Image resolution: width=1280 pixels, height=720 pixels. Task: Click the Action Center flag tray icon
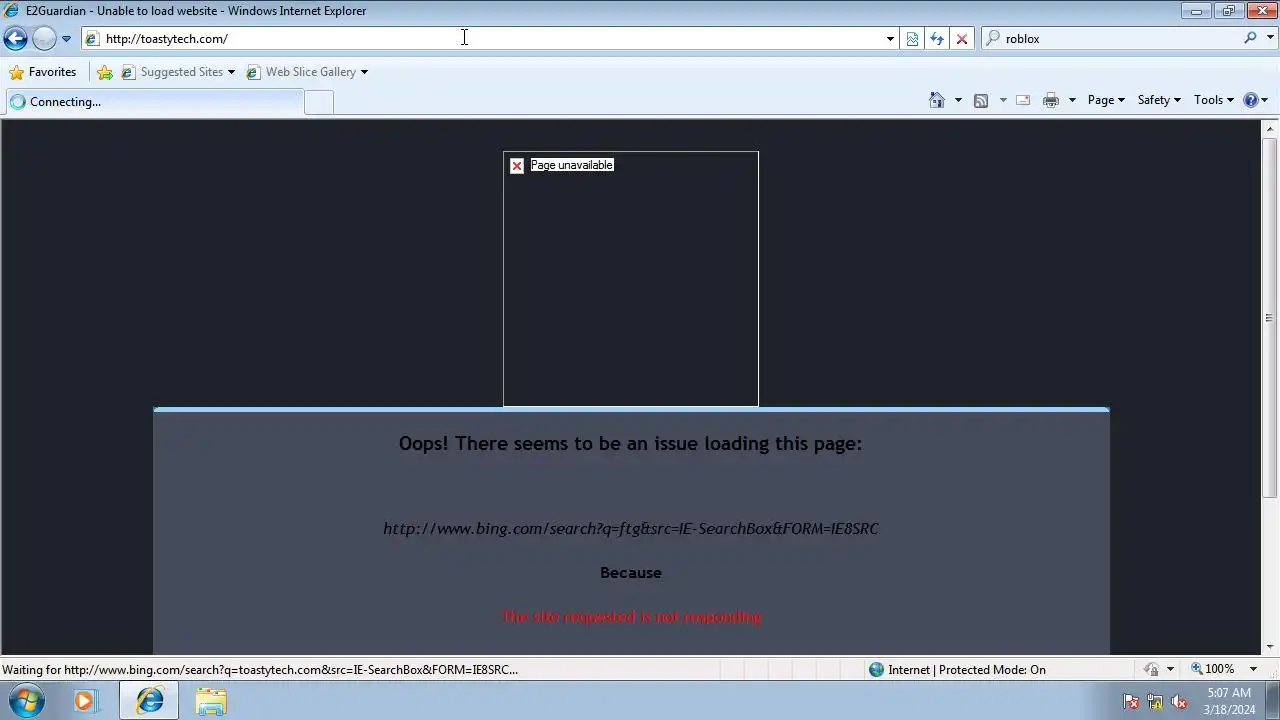pos(1131,702)
